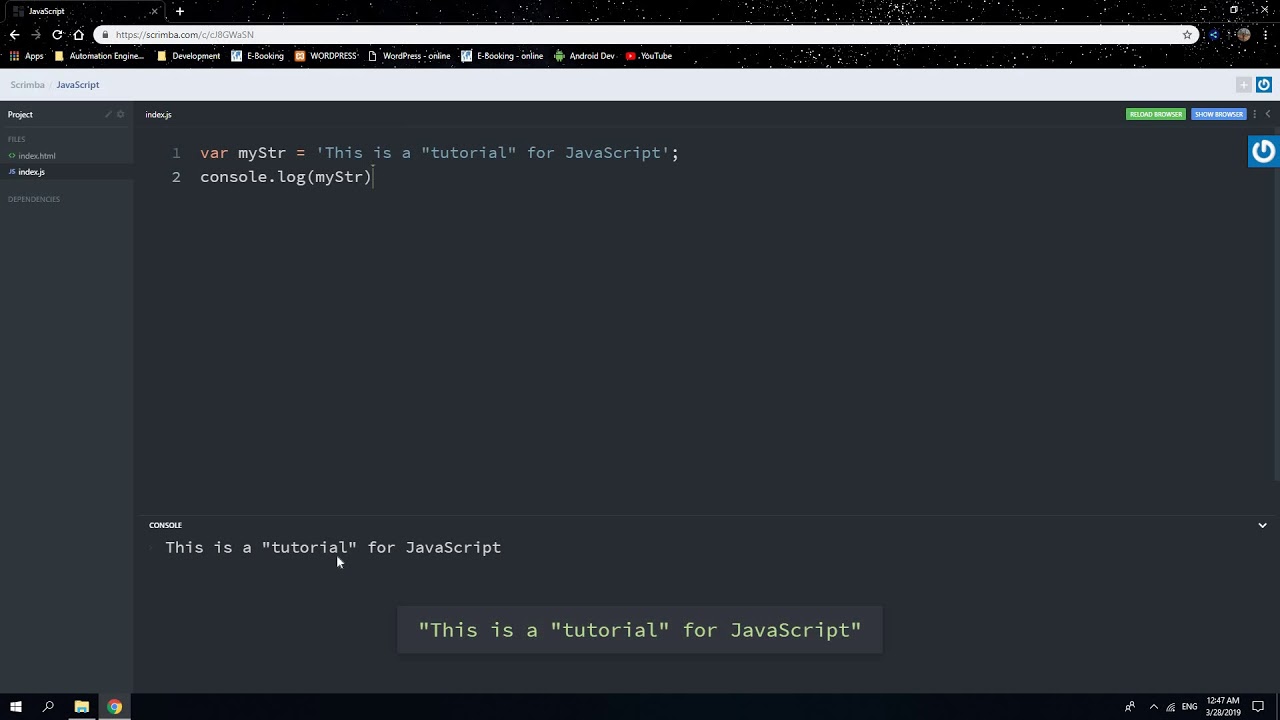Click the console output text line

333,547
